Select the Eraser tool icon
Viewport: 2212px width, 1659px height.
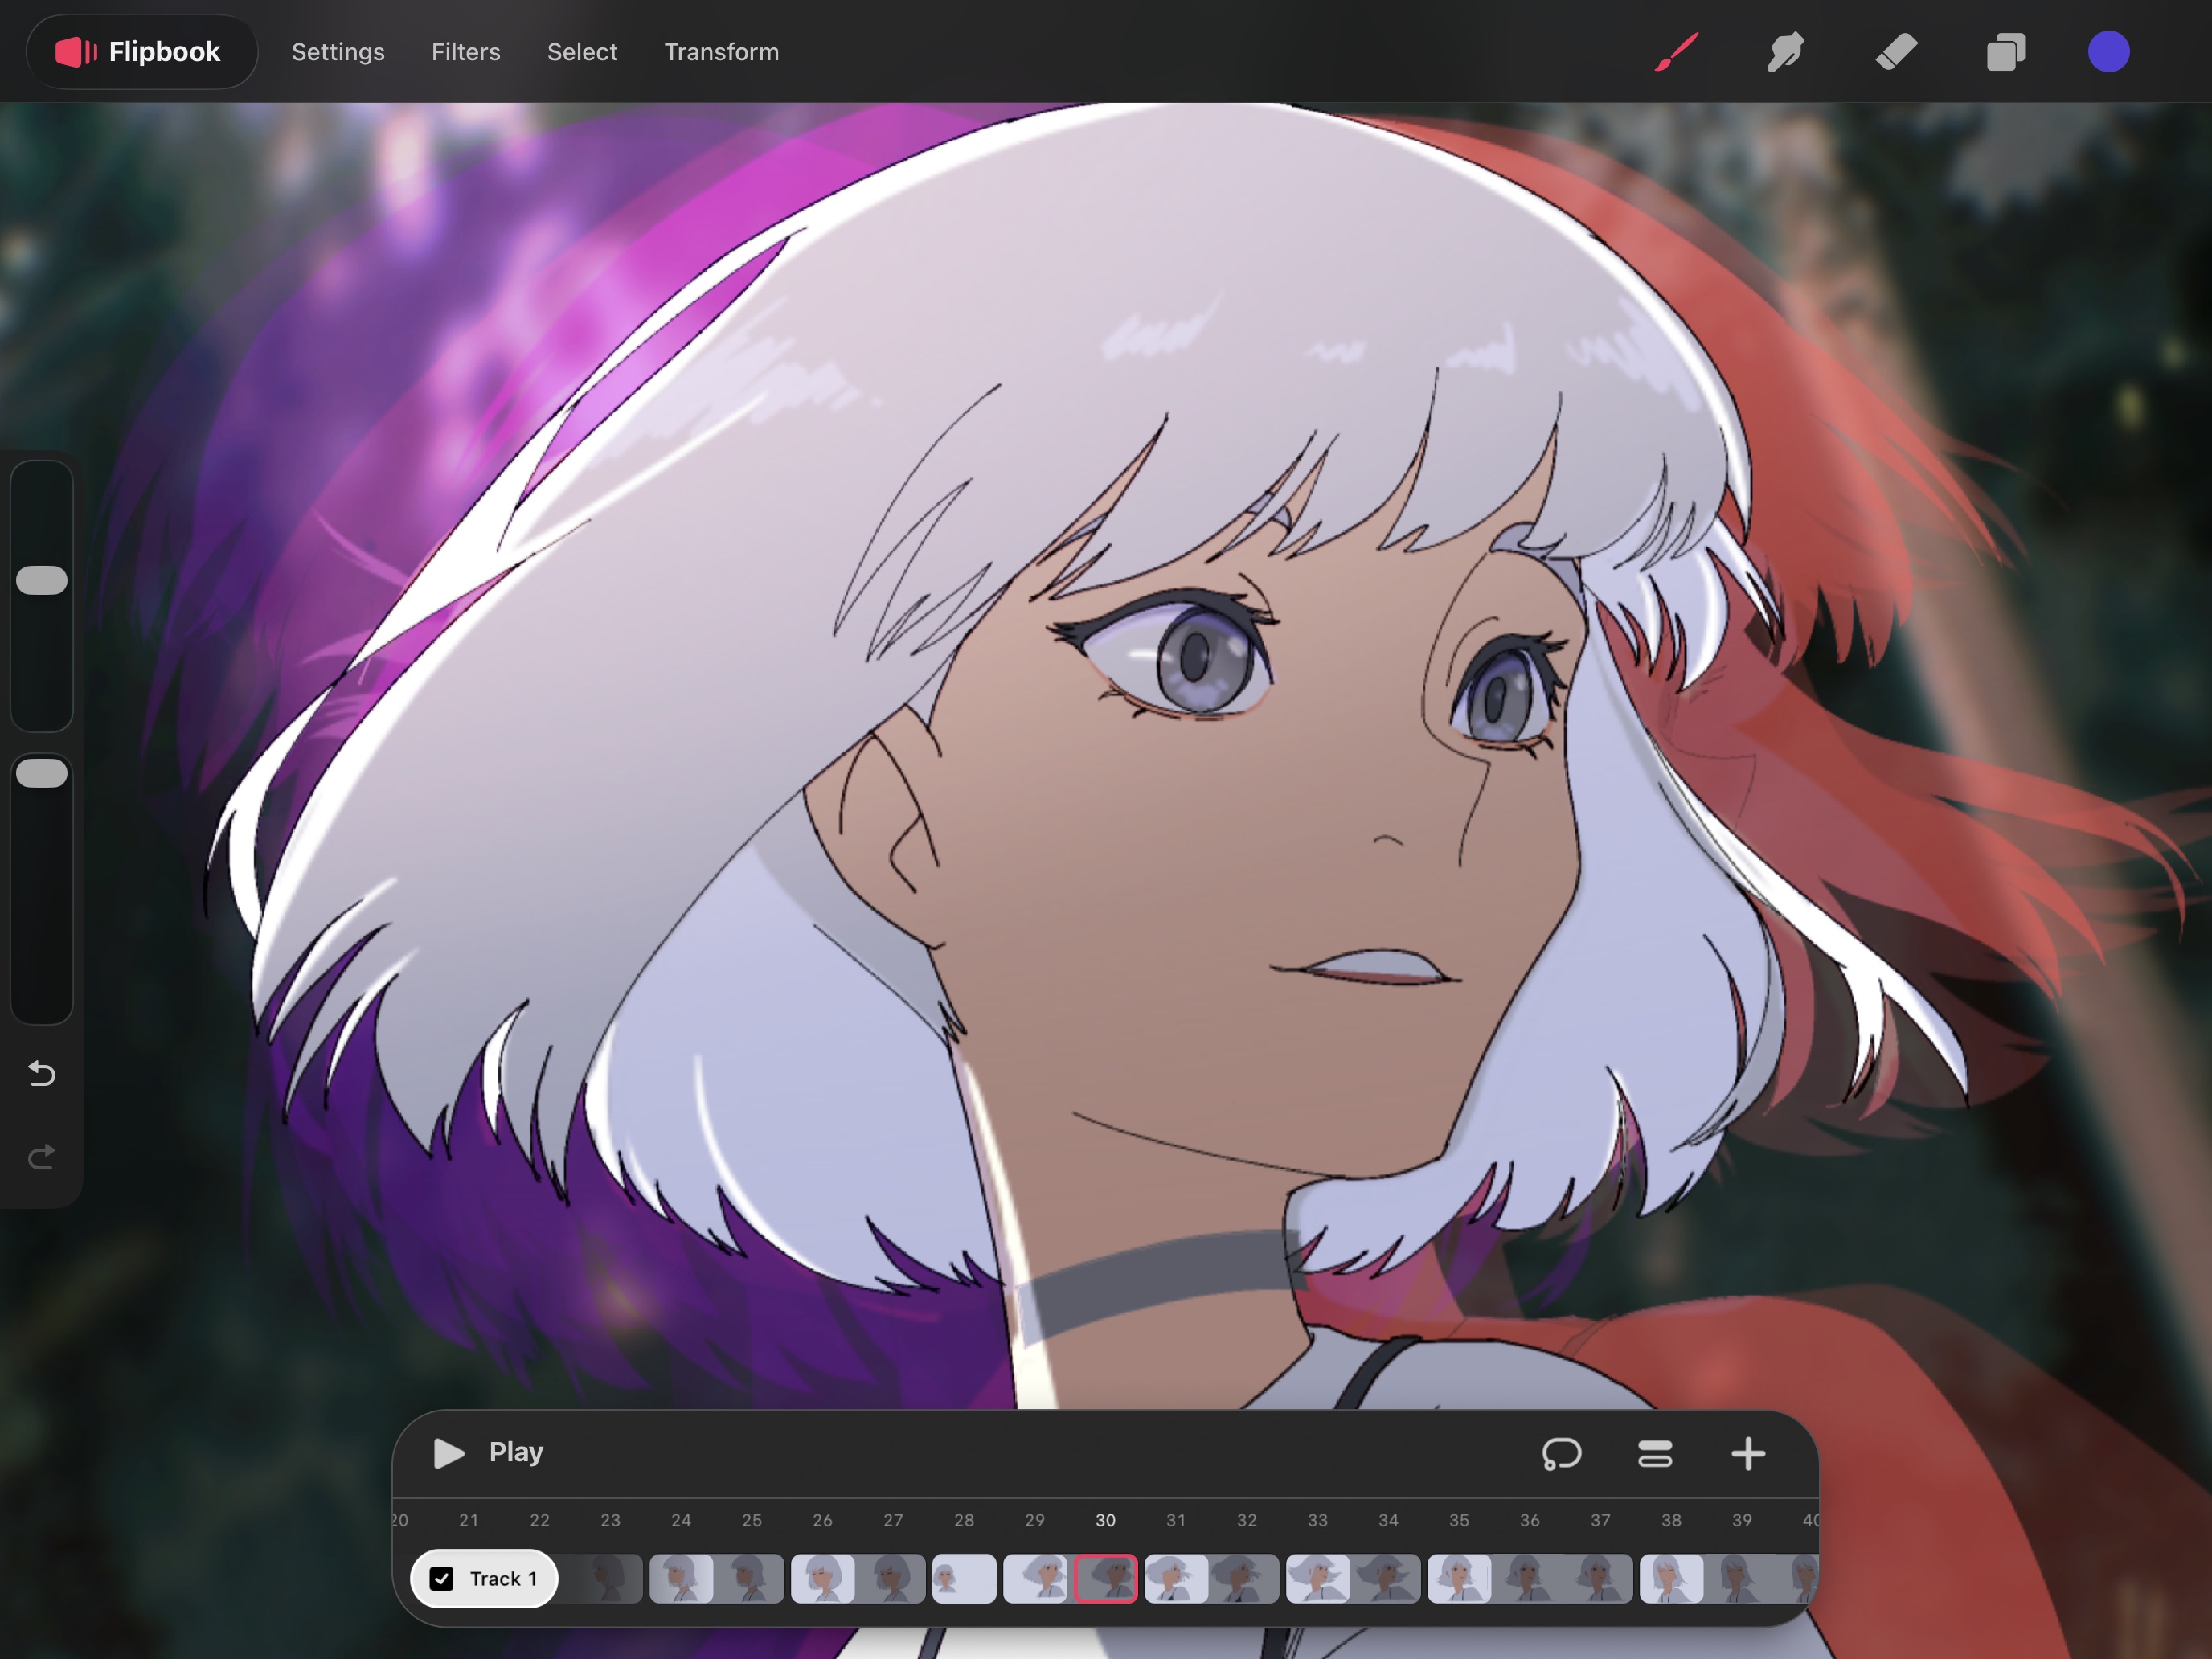pos(1896,52)
